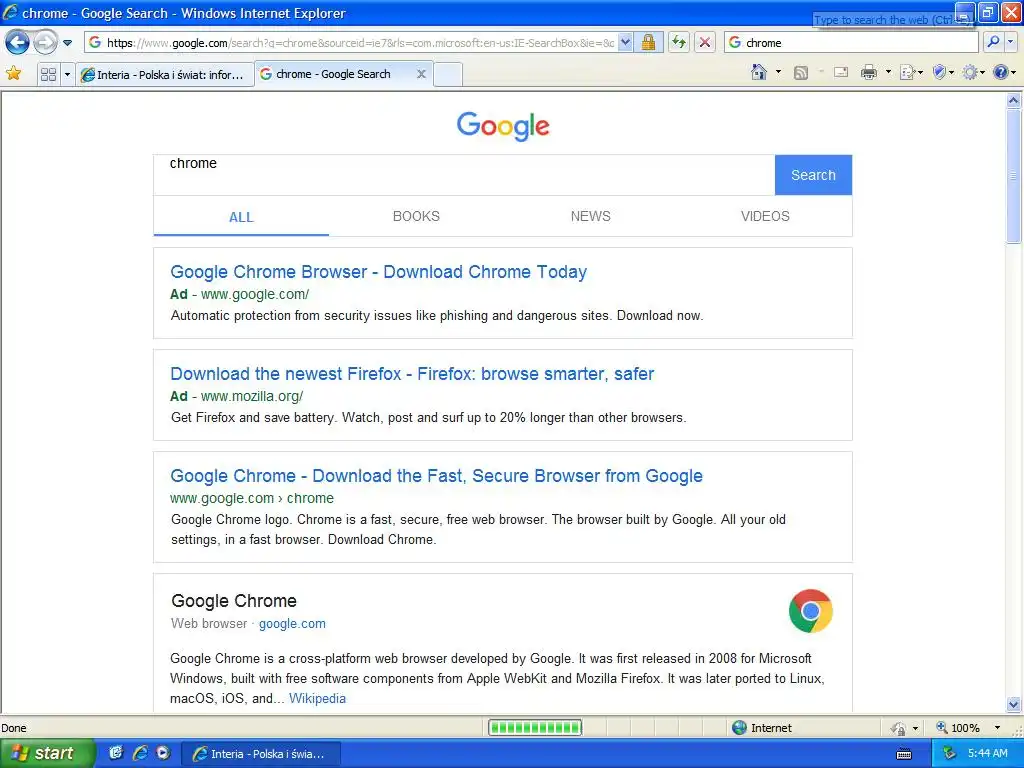Click the browser Back arrow button

[x=17, y=43]
